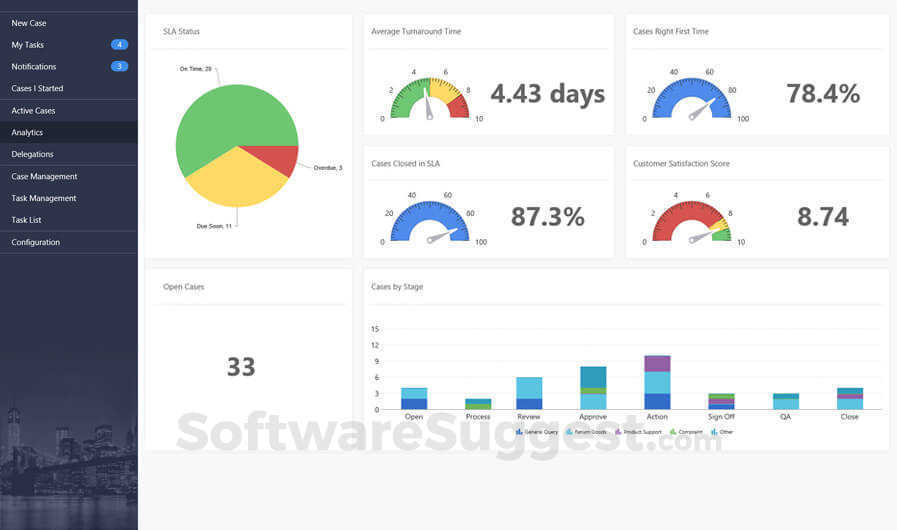Toggle the Other legend icon

[714, 432]
